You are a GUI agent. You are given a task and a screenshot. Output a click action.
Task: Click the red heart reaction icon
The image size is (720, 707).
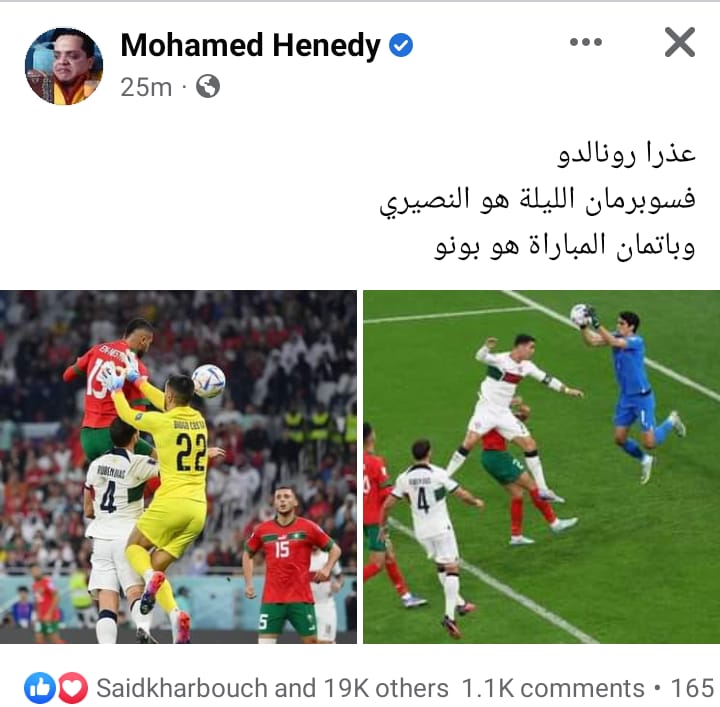(x=73, y=688)
